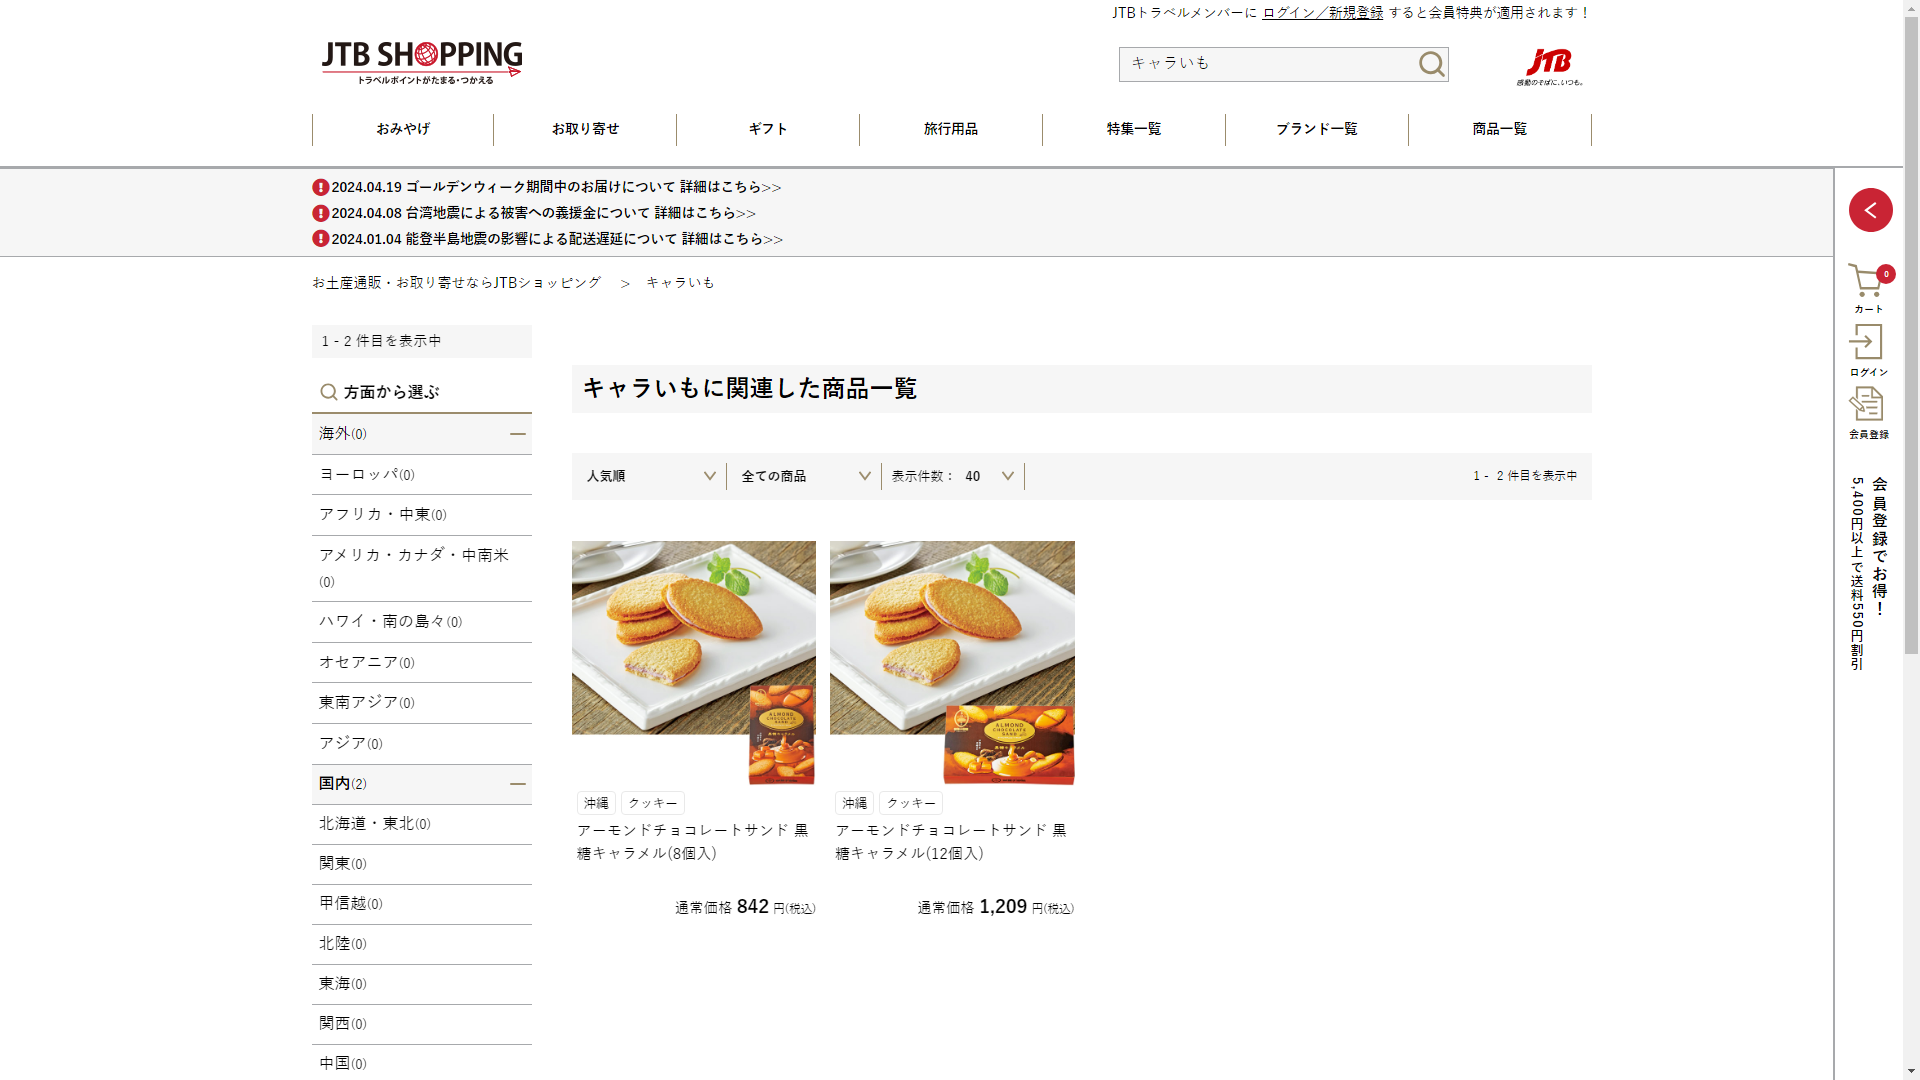
Task: Click the search magnifier icon
Action: click(1431, 65)
